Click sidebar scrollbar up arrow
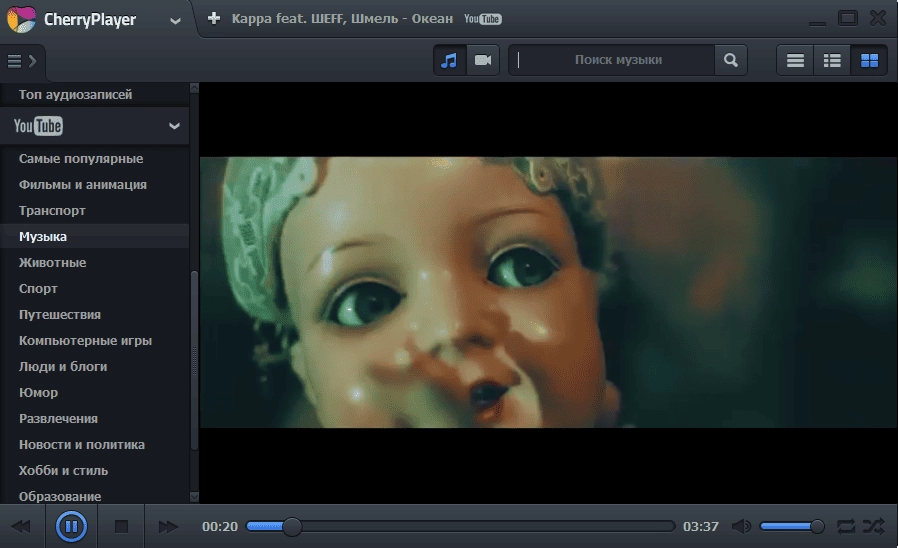 194,88
